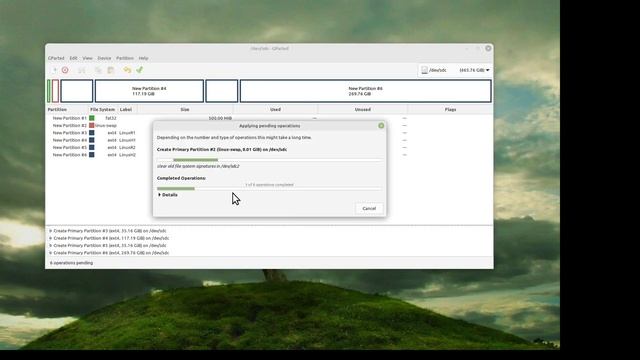Select the New Partition #4 row
The height and width of the screenshot is (360, 640).
click(x=269, y=140)
